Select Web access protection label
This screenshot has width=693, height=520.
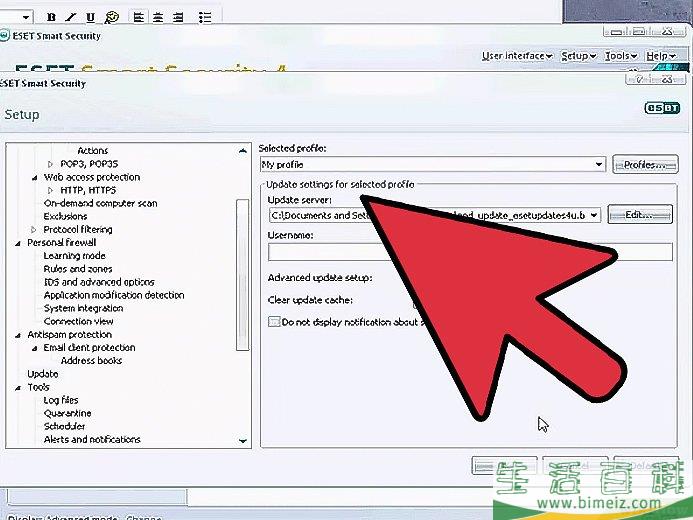(x=92, y=177)
